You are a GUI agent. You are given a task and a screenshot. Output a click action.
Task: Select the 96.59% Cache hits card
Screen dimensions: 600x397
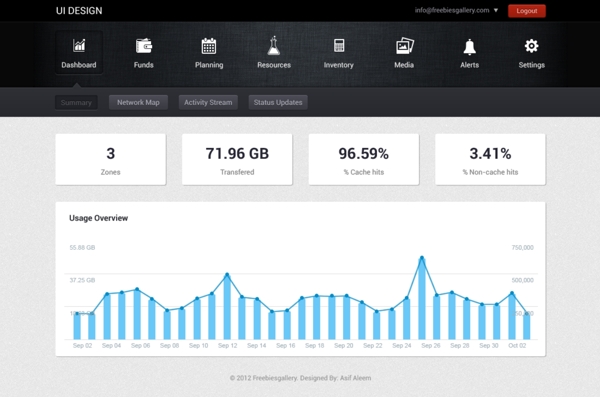click(x=364, y=159)
